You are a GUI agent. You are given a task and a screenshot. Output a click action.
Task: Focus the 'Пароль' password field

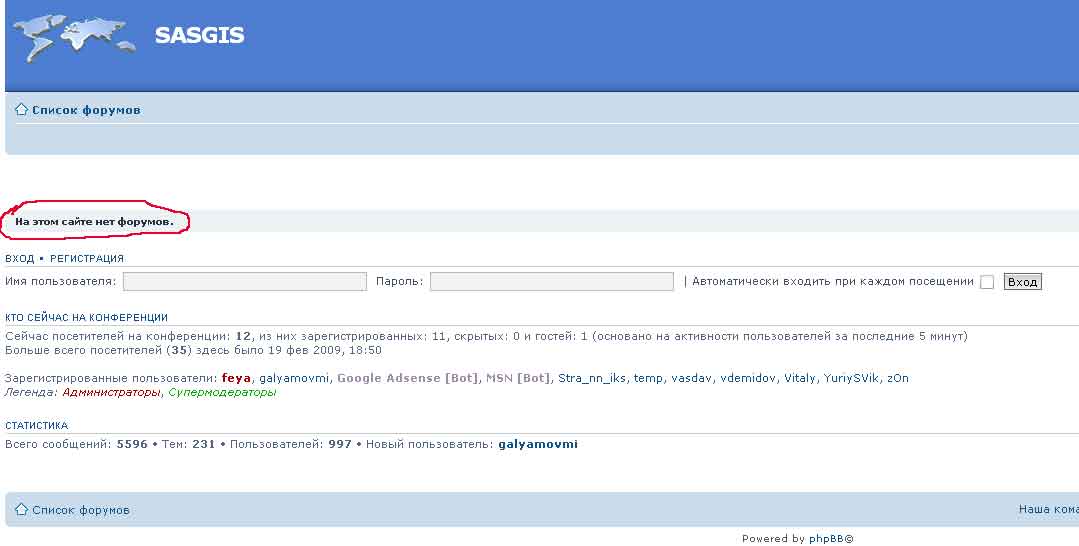click(x=551, y=282)
